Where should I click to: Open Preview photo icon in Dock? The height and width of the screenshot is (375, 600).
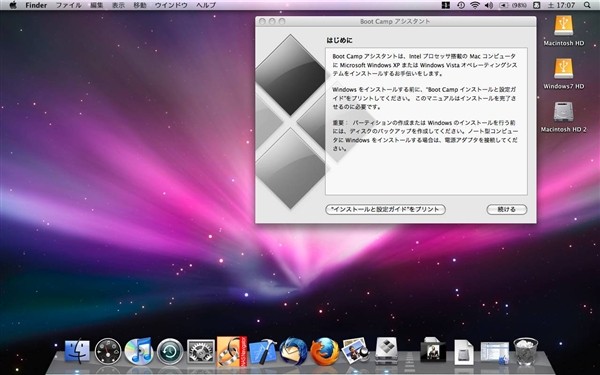(355, 351)
